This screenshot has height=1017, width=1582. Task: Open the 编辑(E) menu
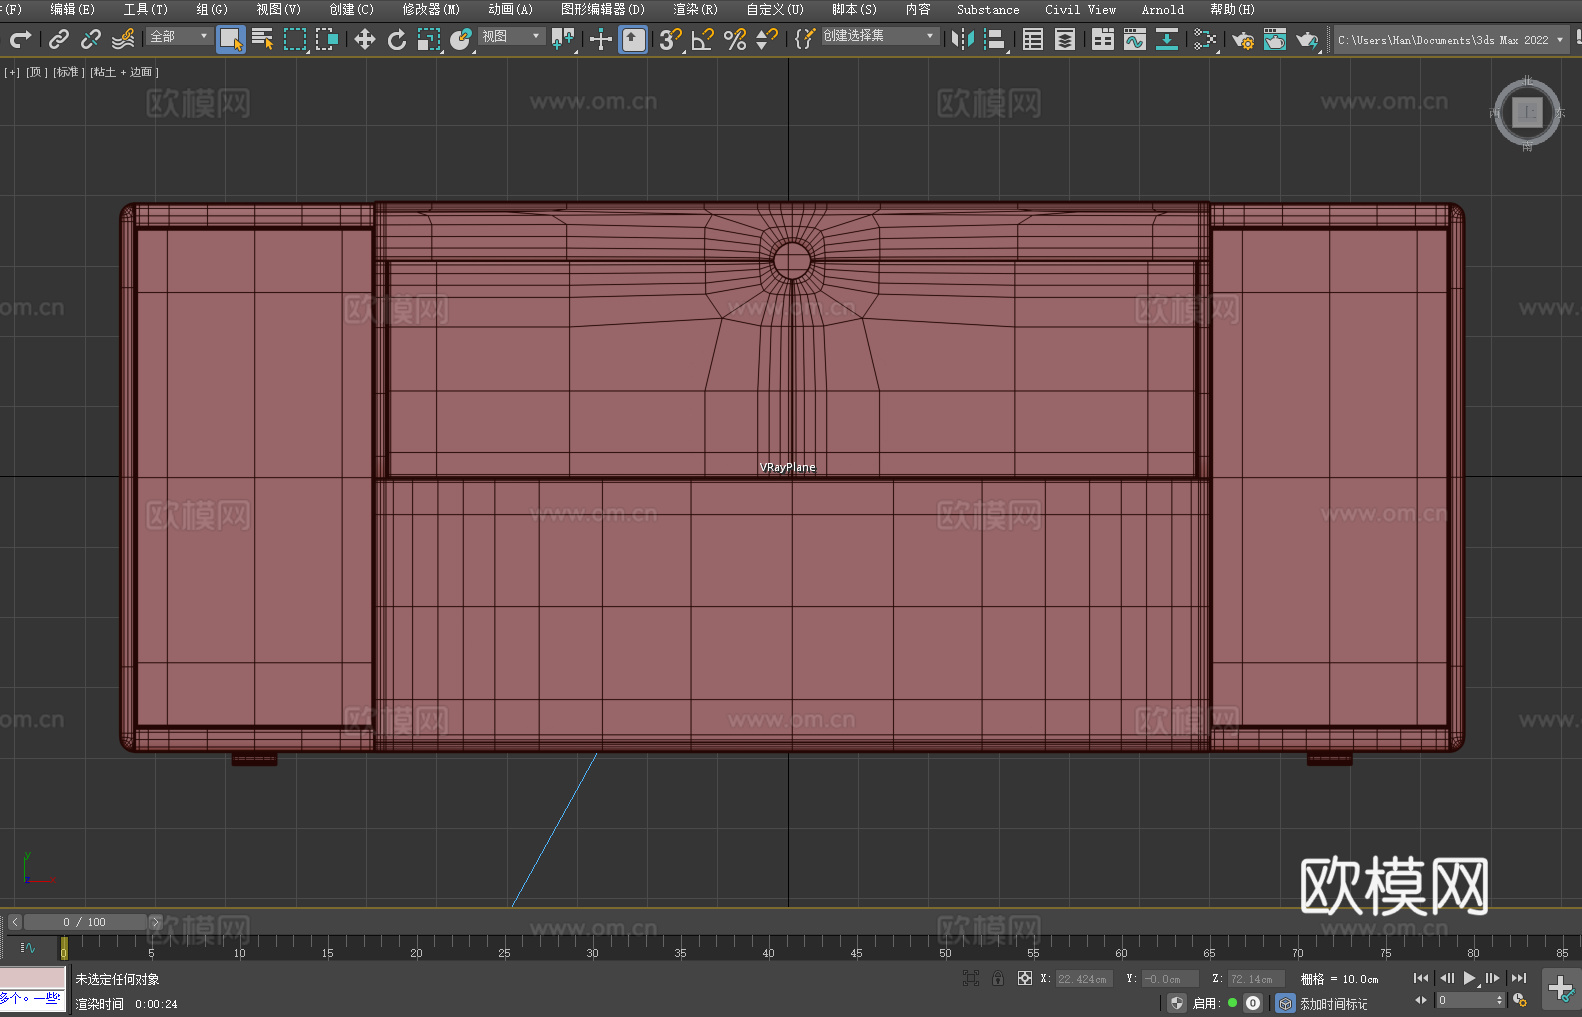(x=73, y=9)
